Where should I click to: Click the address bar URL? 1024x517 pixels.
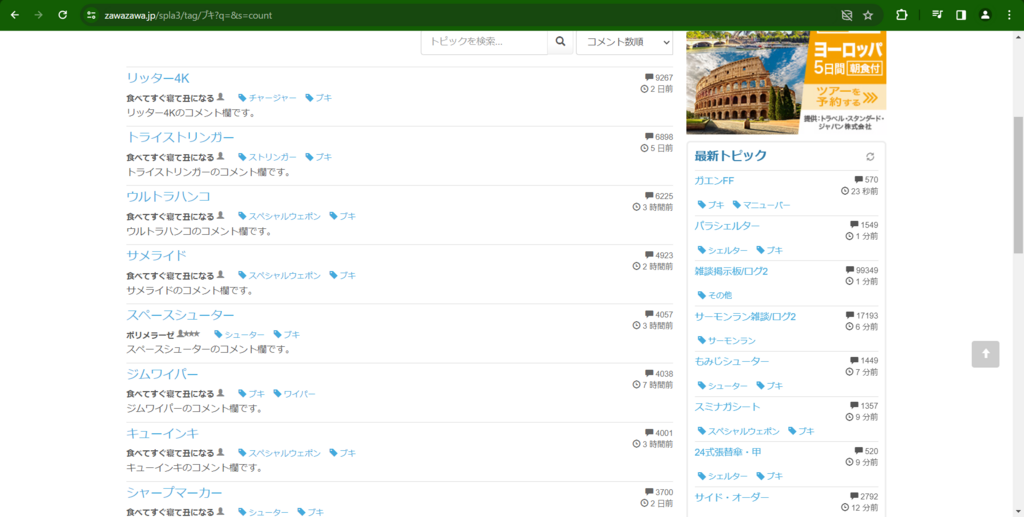pyautogui.click(x=188, y=15)
